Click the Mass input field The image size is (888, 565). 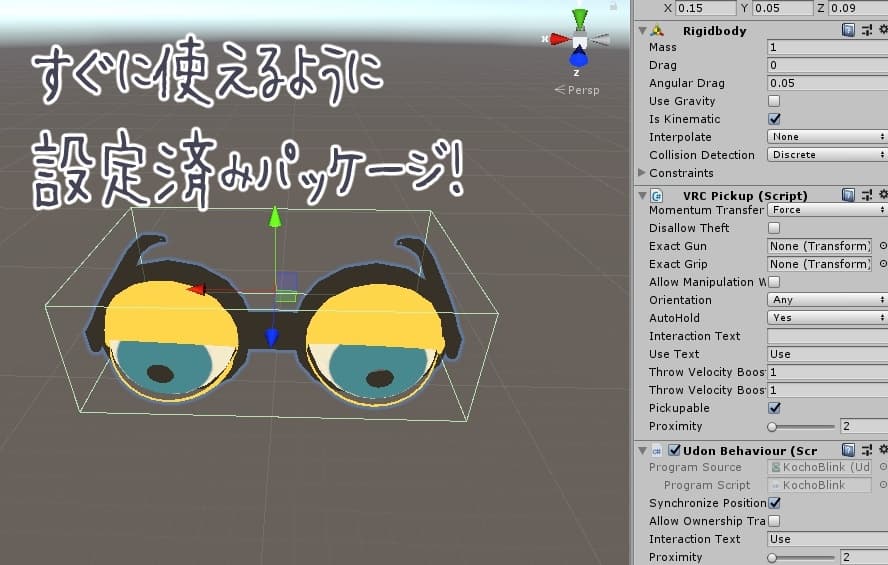tap(827, 47)
